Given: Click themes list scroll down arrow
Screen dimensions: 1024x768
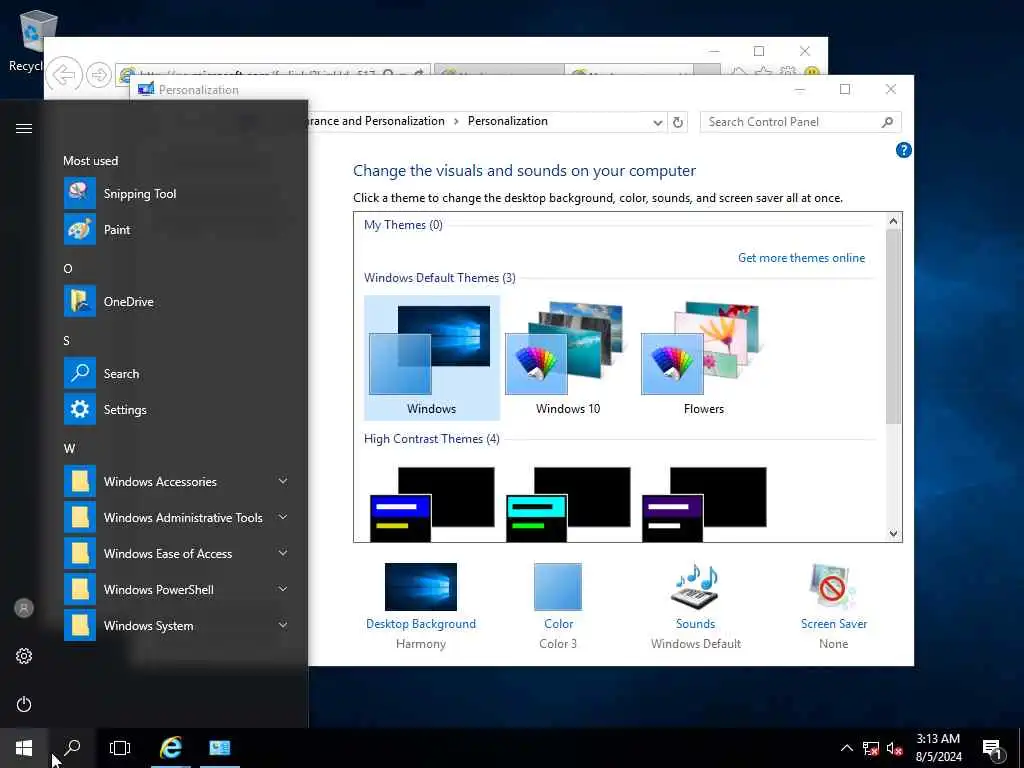Looking at the screenshot, I should pos(893,534).
